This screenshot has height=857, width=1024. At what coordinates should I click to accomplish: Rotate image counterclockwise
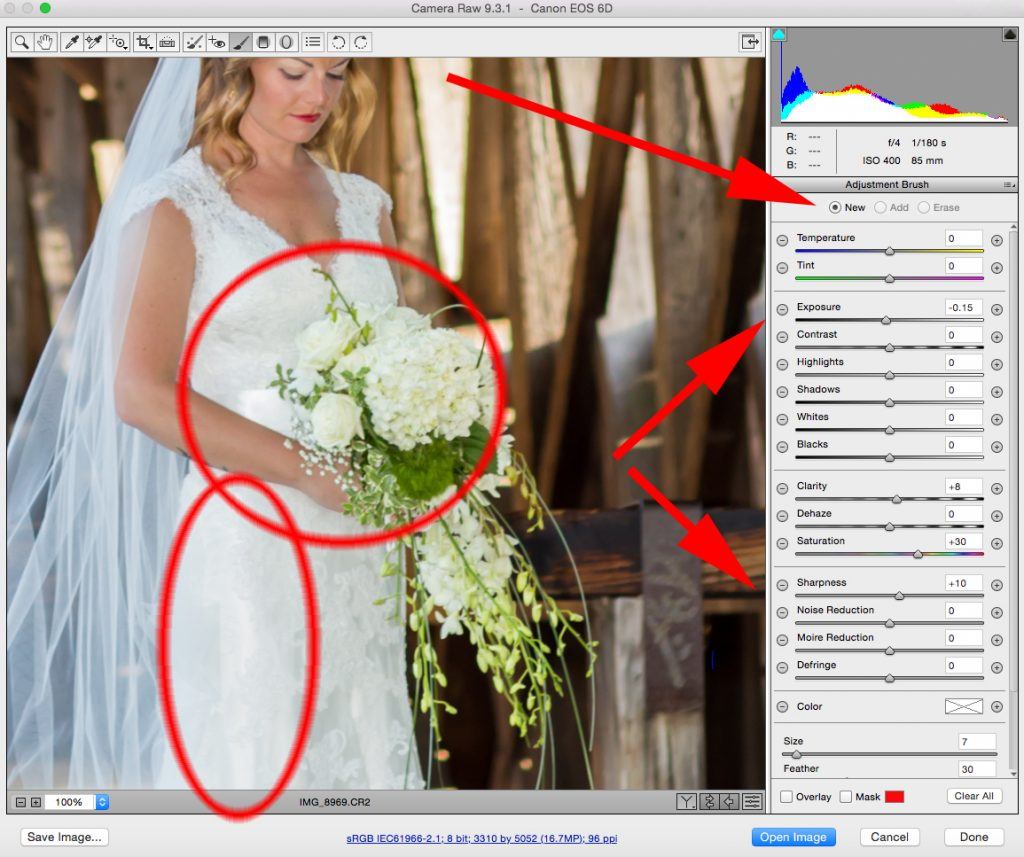point(338,42)
